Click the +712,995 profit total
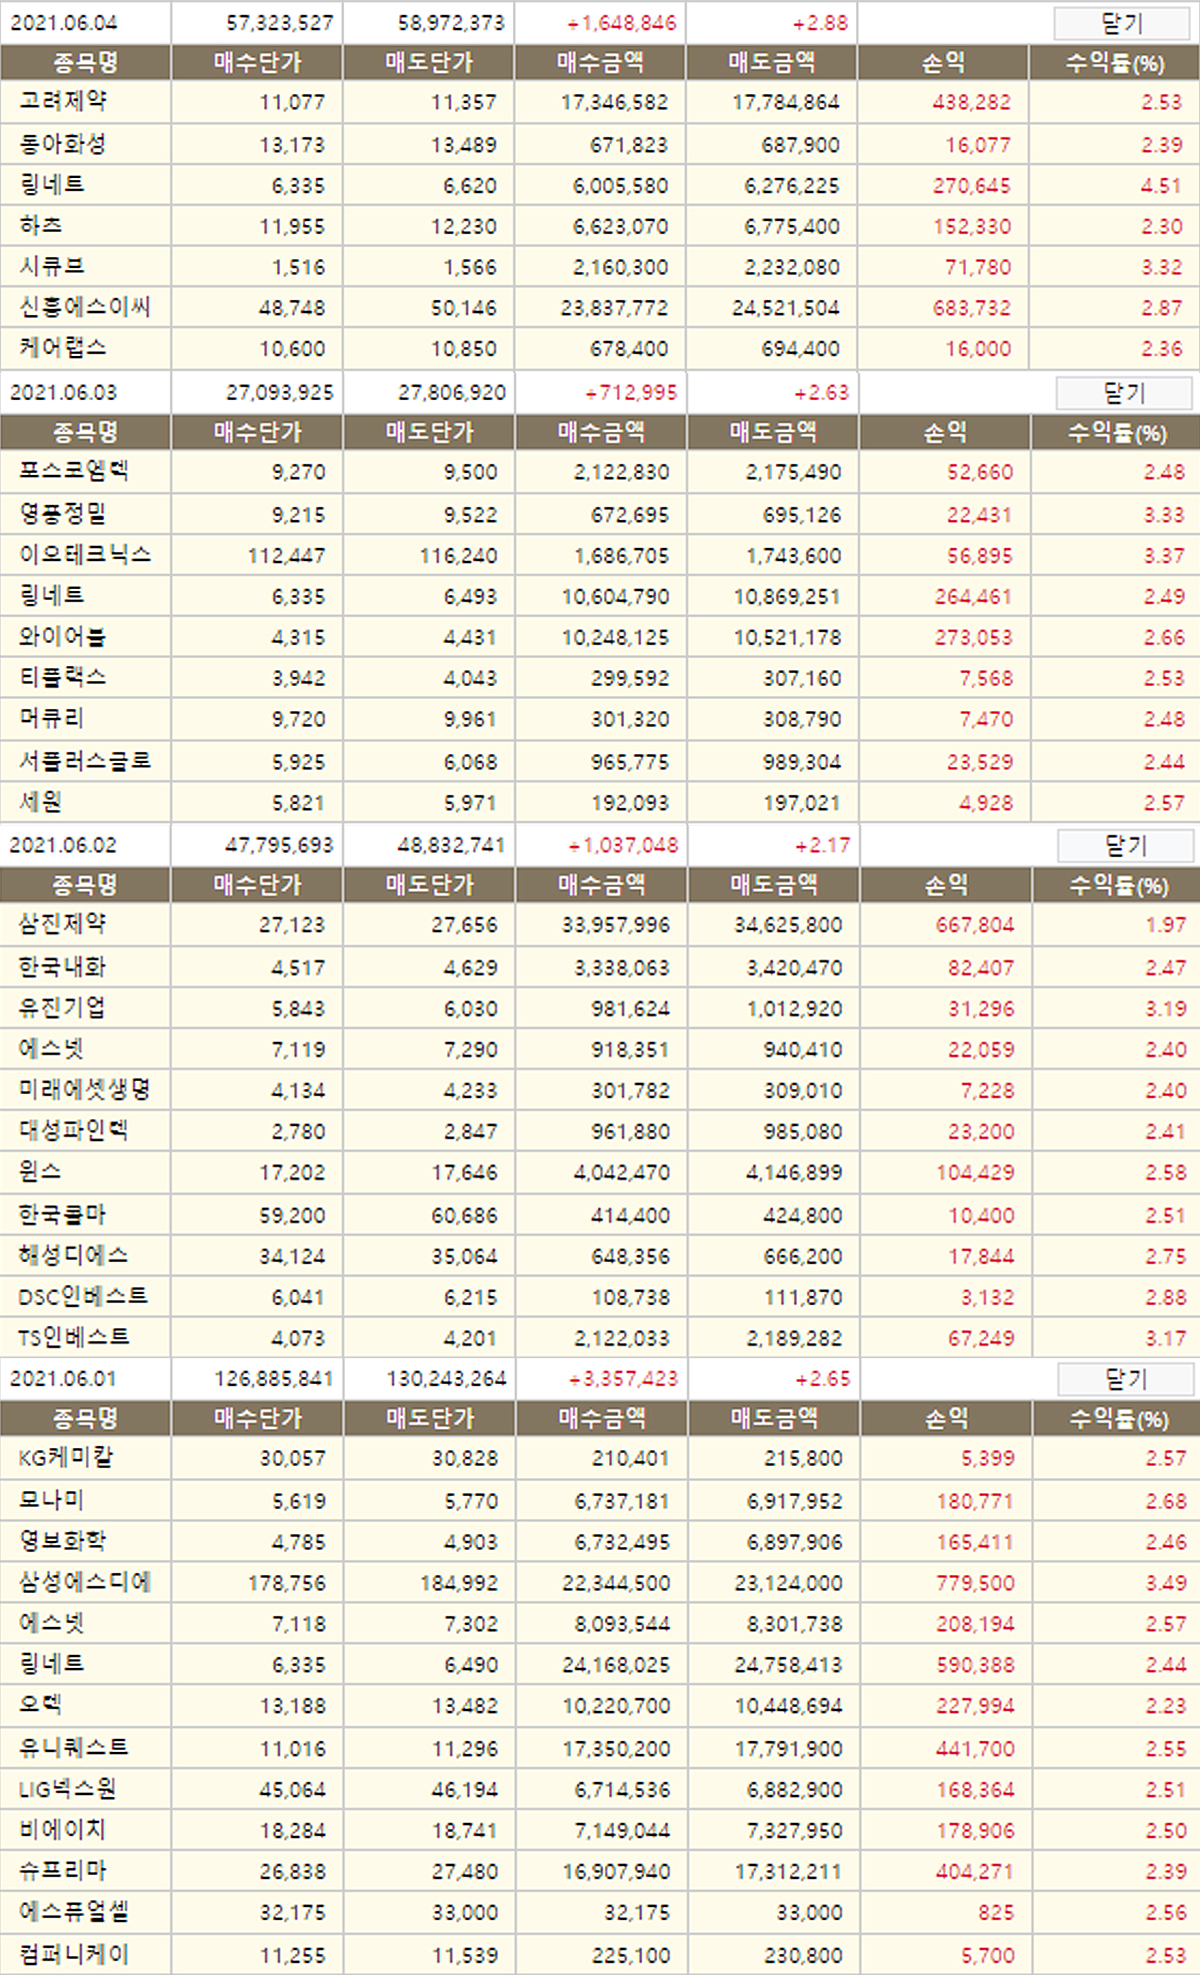Screen dimensions: 1200x1975 click(631, 393)
